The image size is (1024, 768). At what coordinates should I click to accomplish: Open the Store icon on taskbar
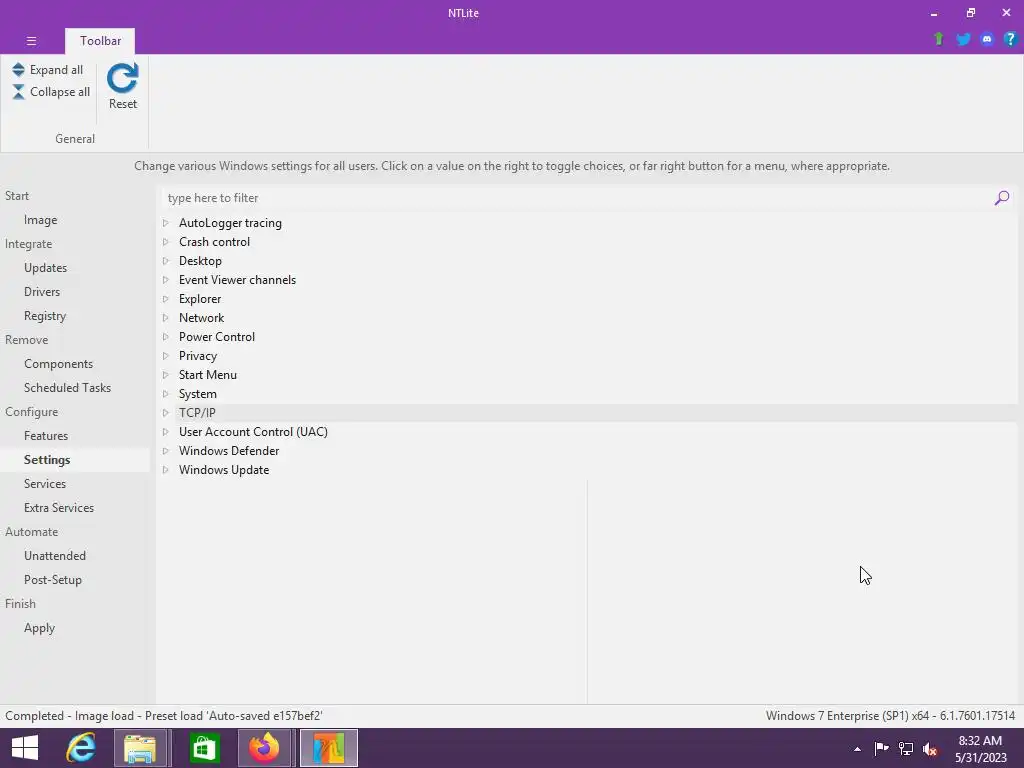204,748
